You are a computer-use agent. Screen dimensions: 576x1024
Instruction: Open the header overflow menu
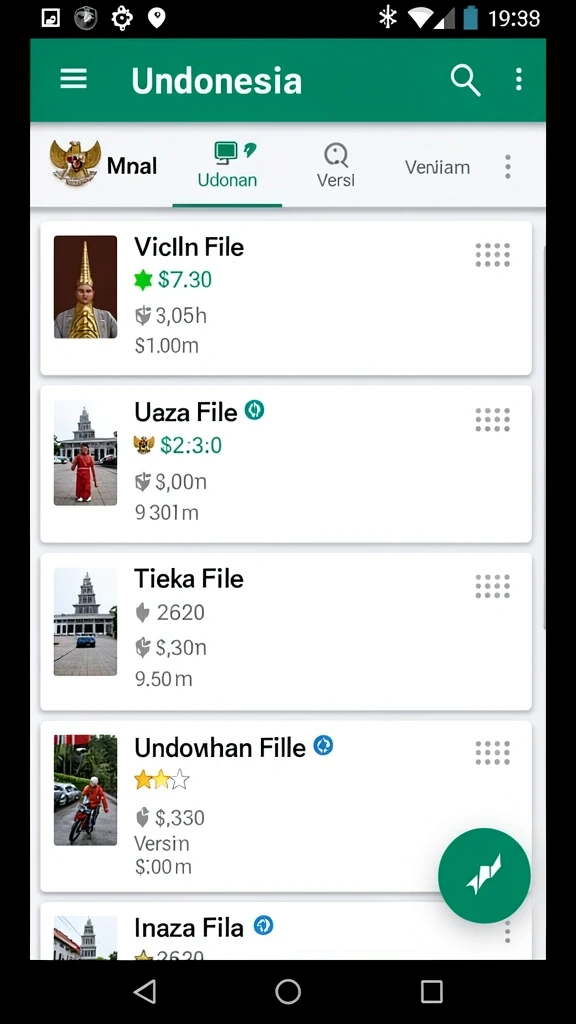pyautogui.click(x=519, y=80)
